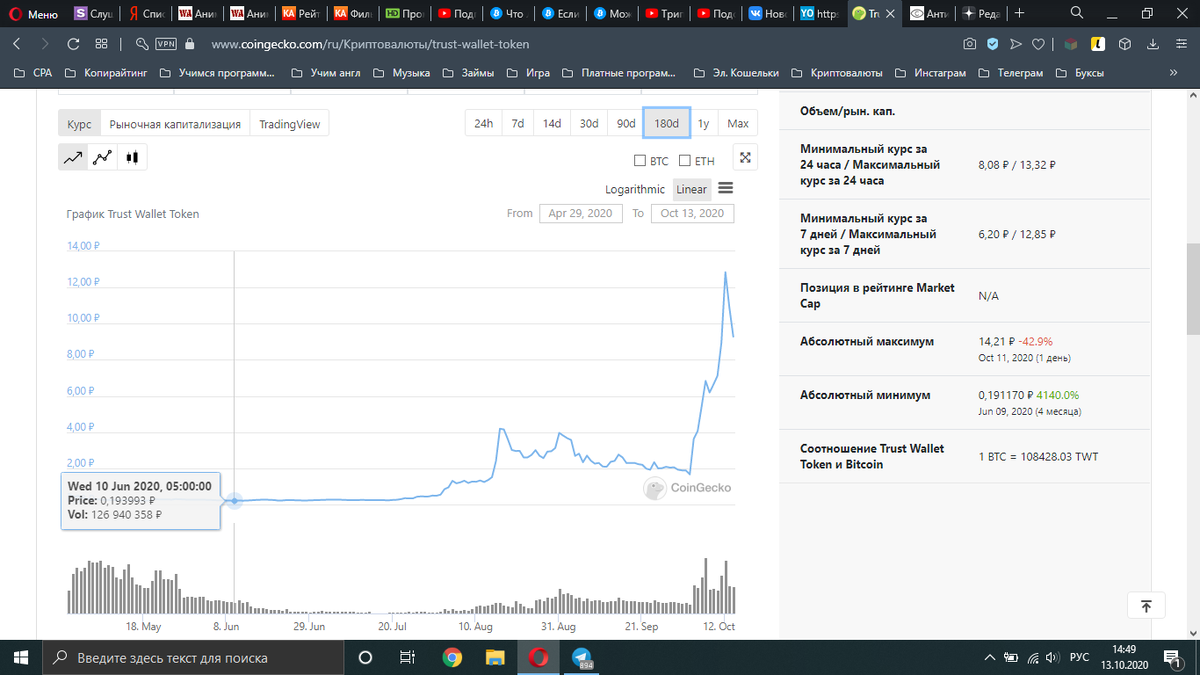Set chart range to 30d
This screenshot has height=675, width=1200.
589,123
